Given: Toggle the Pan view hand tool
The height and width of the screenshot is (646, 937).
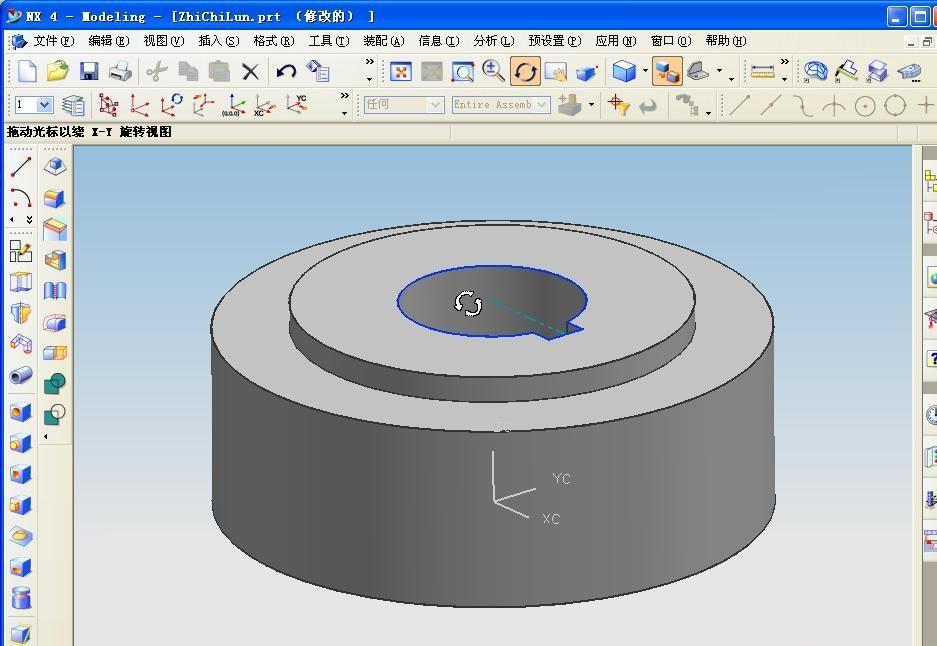Looking at the screenshot, I should click(x=556, y=71).
